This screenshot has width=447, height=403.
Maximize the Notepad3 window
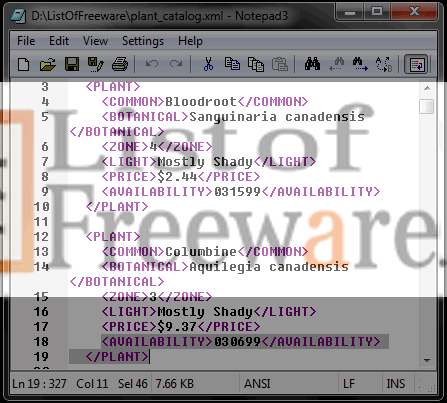click(377, 12)
